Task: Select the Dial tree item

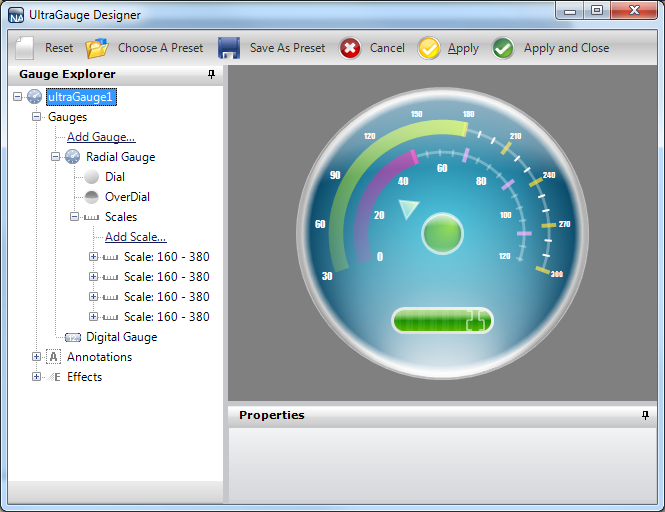Action: (x=114, y=177)
